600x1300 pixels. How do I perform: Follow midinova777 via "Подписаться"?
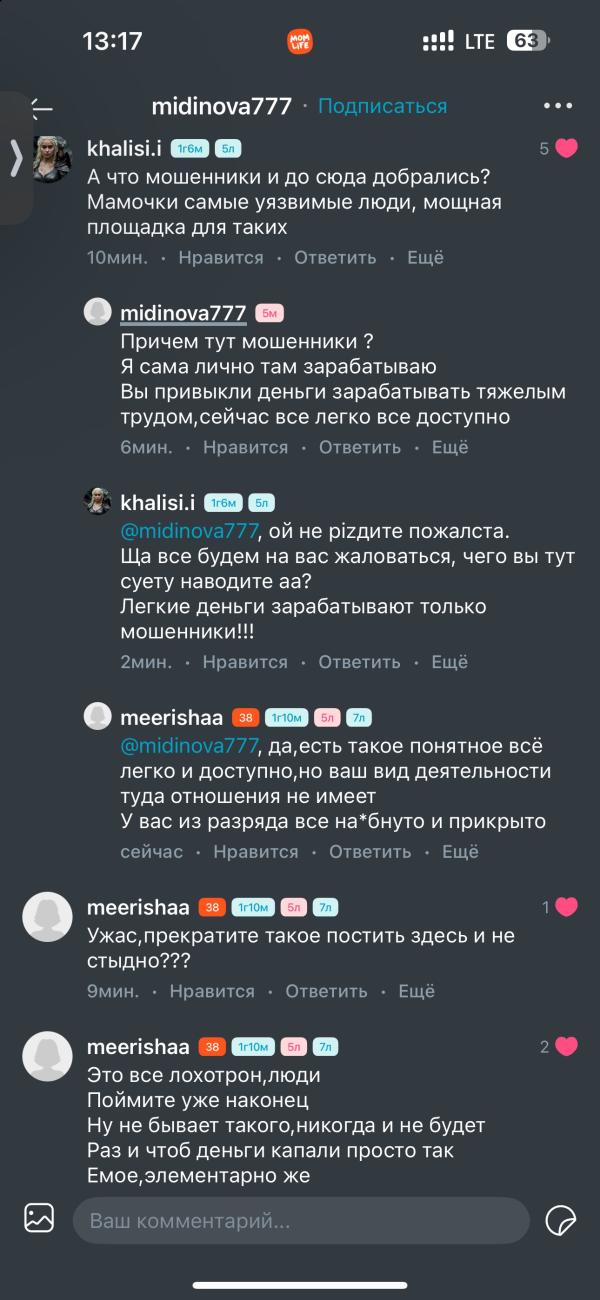(382, 106)
